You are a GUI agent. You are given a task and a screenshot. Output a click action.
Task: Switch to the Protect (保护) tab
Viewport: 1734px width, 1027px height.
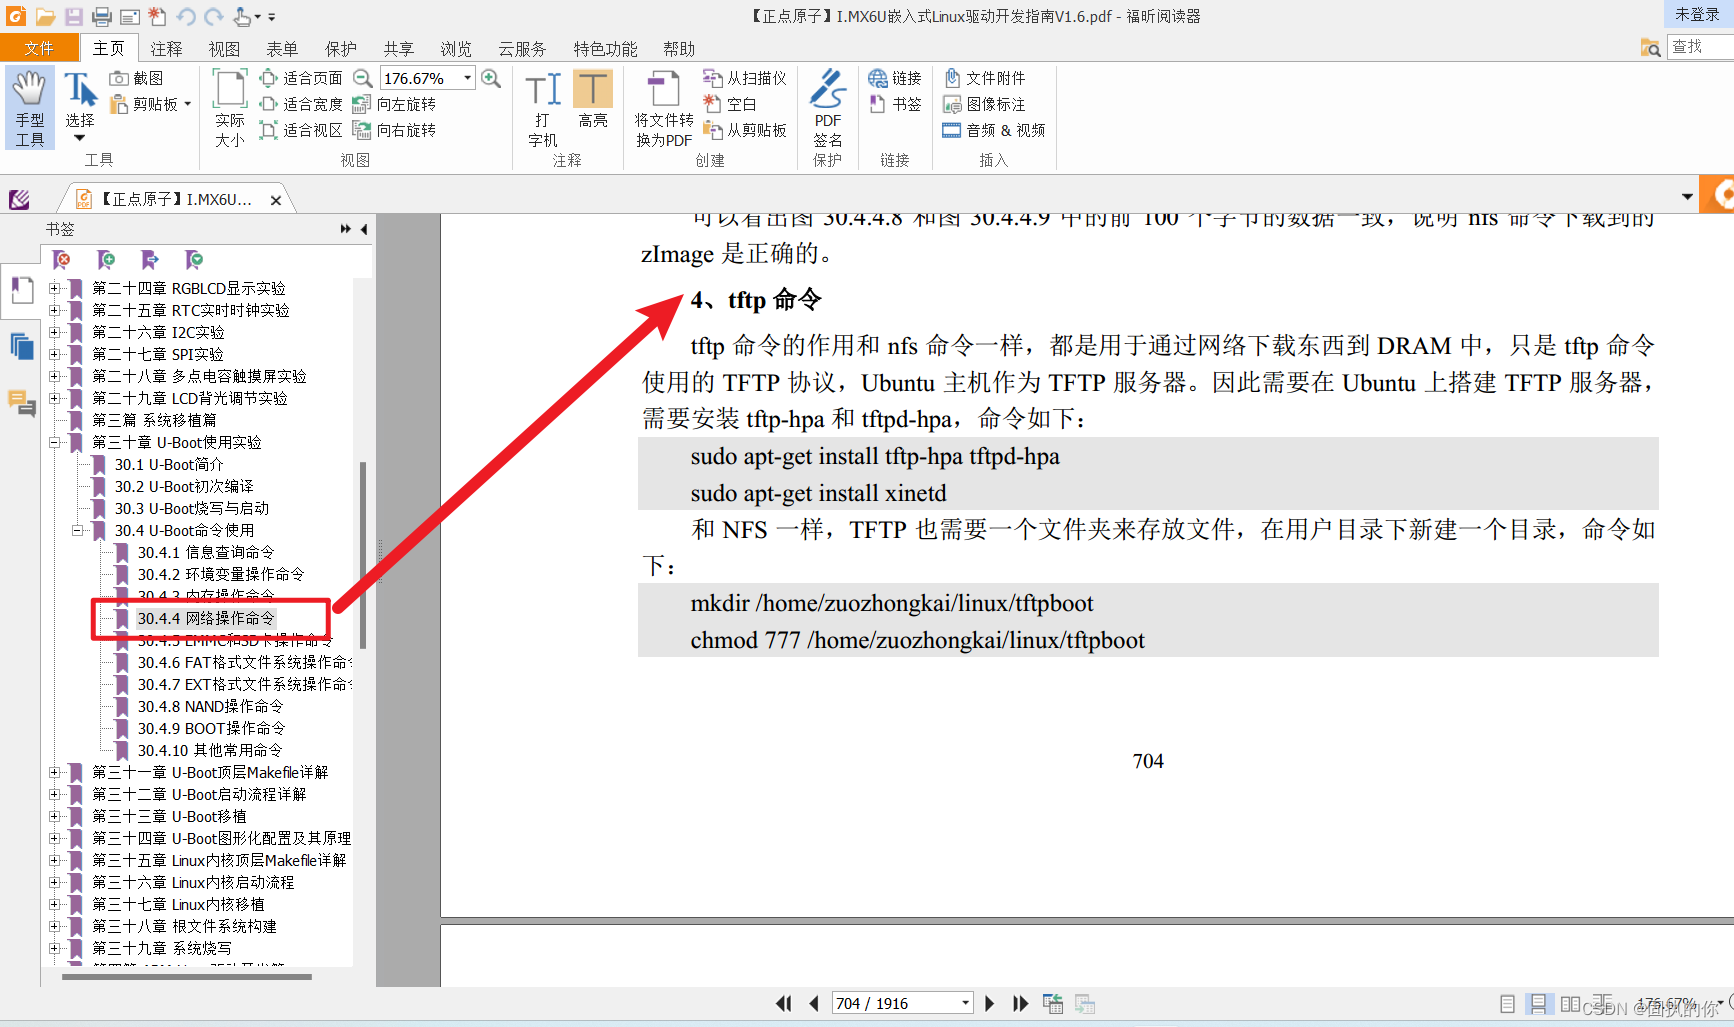coord(340,48)
